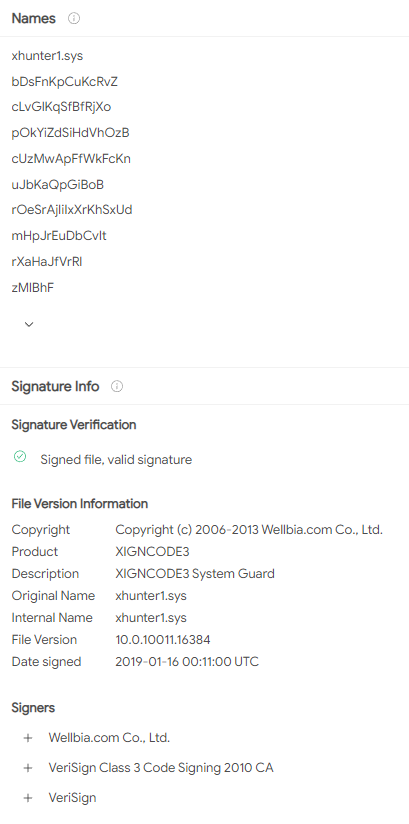Click the XIGNCODE3 System Guard description value
Screen dimensions: 409x824
click(195, 573)
